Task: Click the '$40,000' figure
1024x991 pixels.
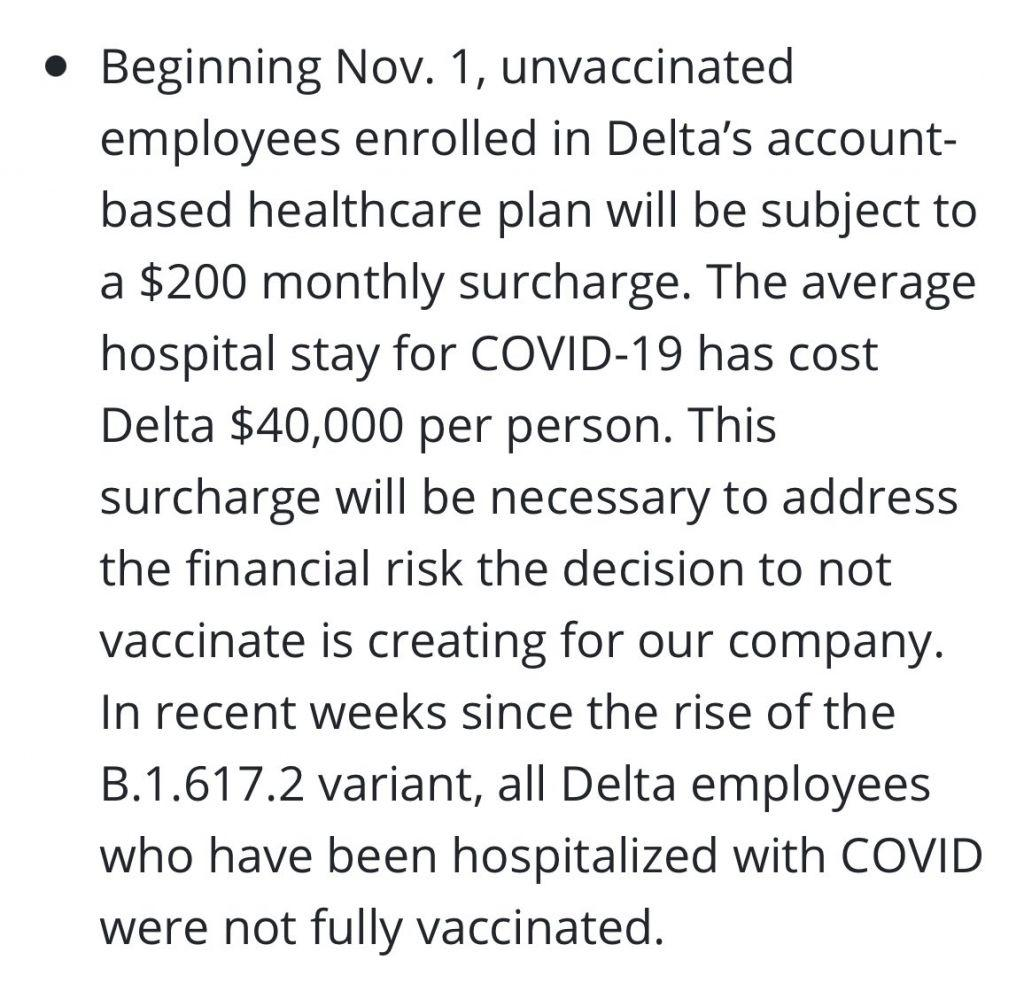Action: click(x=317, y=427)
